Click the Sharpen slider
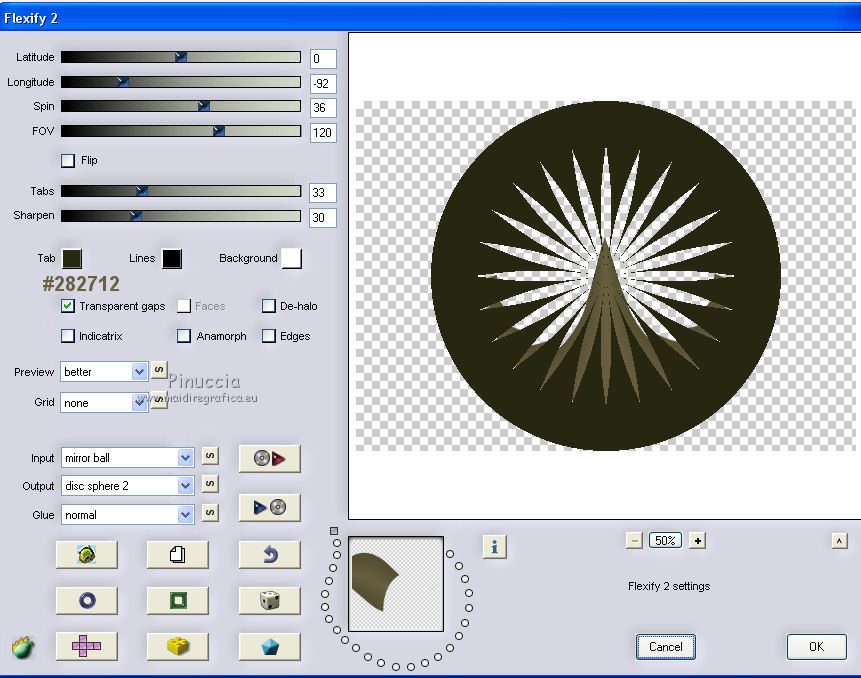This screenshot has width=861, height=678. point(181,216)
